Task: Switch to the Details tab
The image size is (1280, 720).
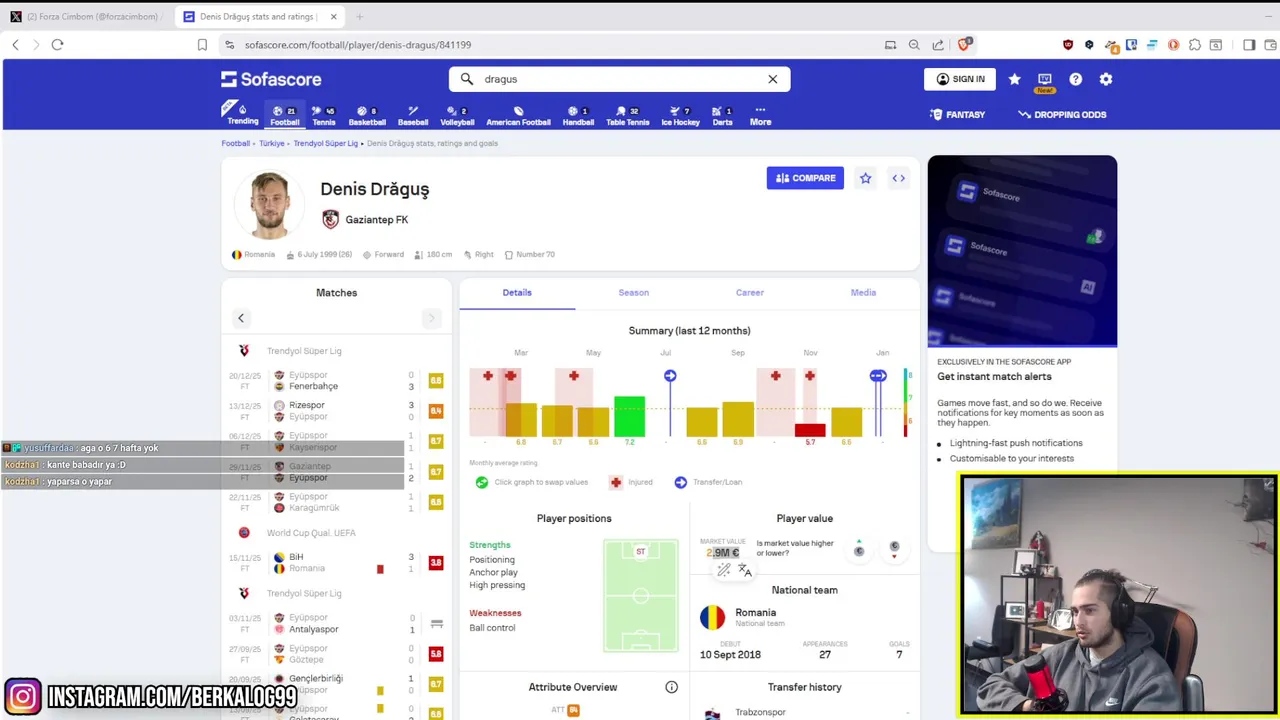Action: coord(517,293)
